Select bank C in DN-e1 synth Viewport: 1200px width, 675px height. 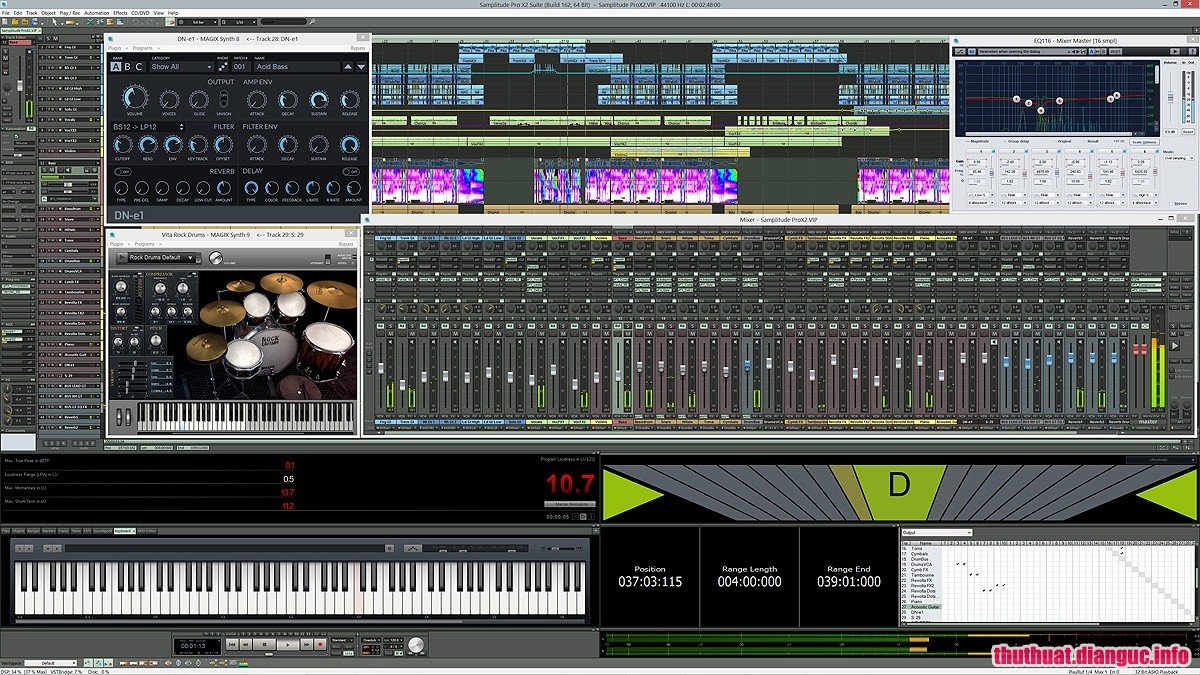click(139, 67)
